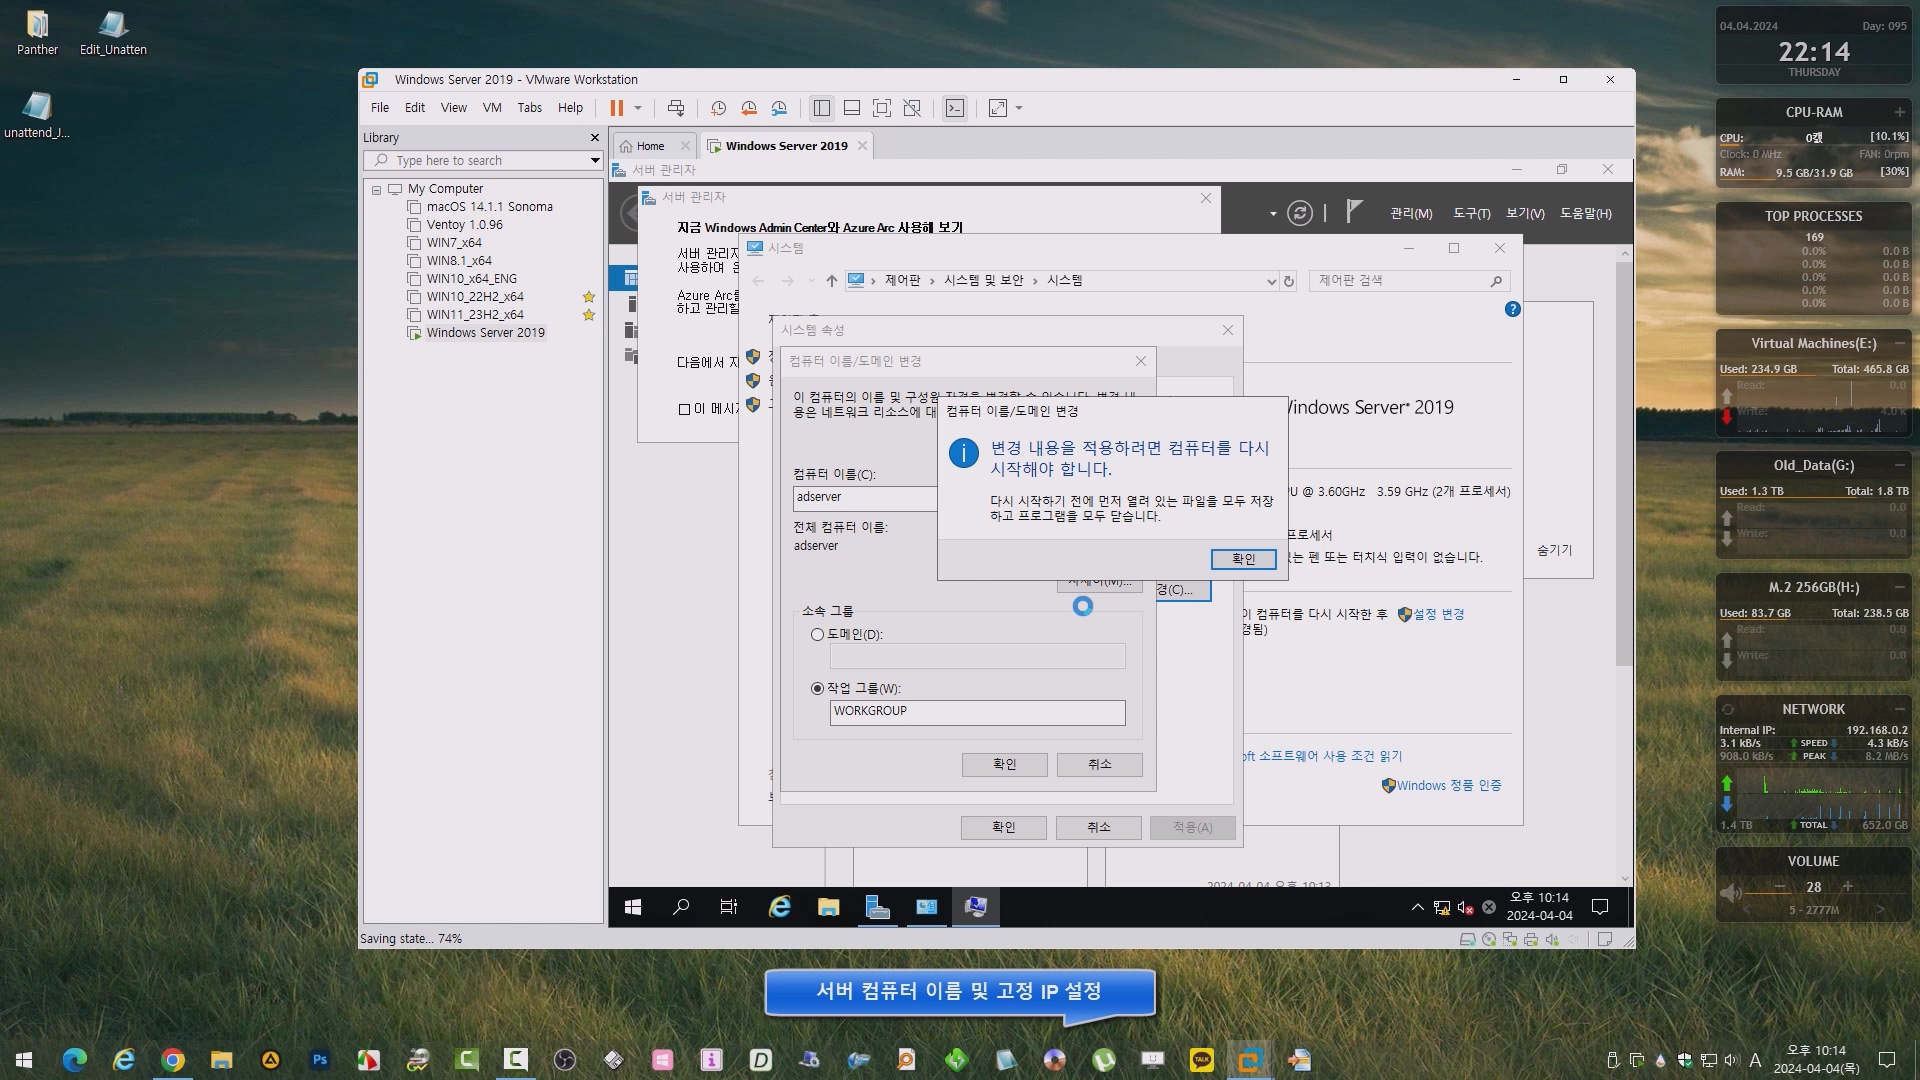Open the dropdown arrow beside the pause button
This screenshot has height=1080, width=1920.
[x=638, y=108]
